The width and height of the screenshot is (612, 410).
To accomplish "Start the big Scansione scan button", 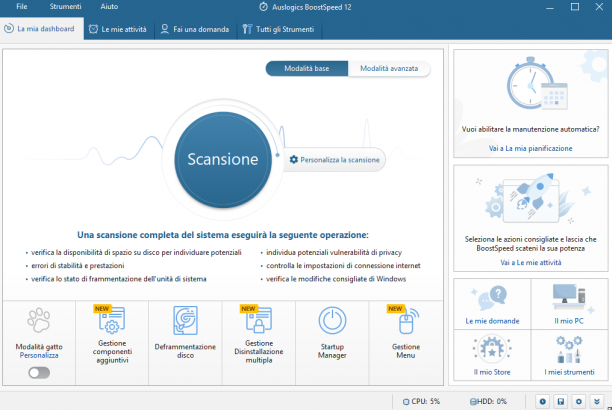I will click(x=223, y=160).
